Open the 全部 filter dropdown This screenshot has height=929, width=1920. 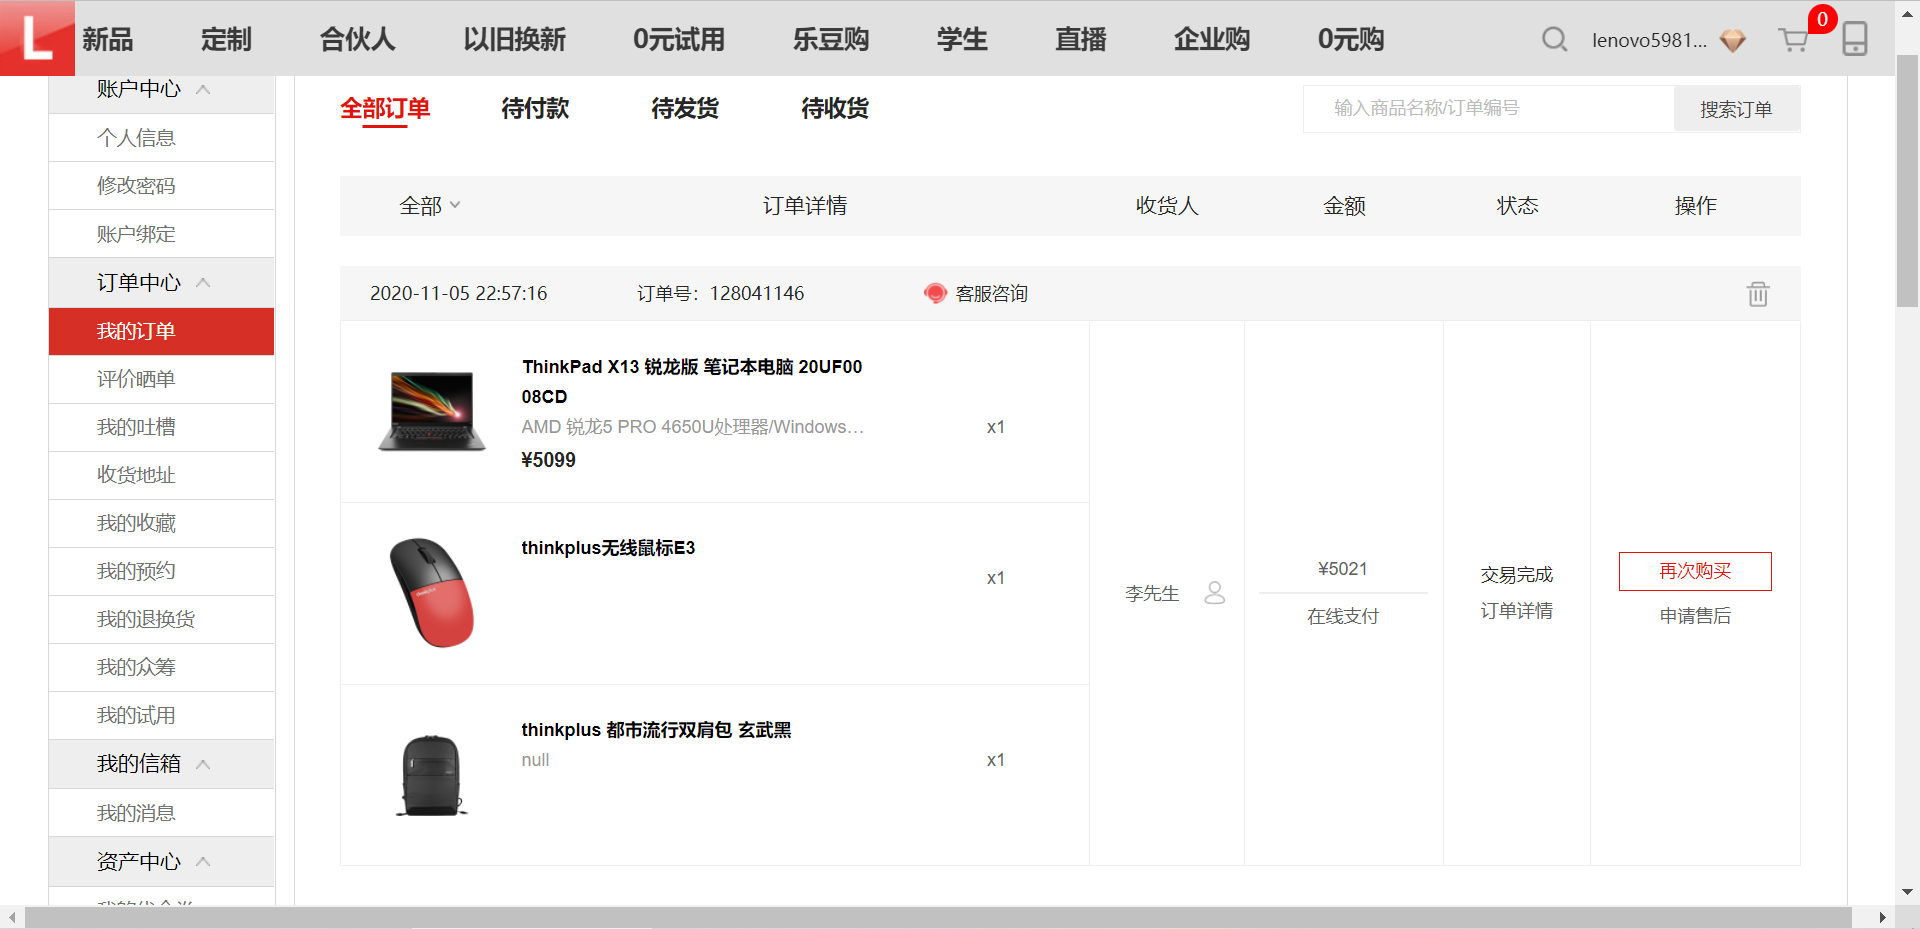[x=430, y=206]
